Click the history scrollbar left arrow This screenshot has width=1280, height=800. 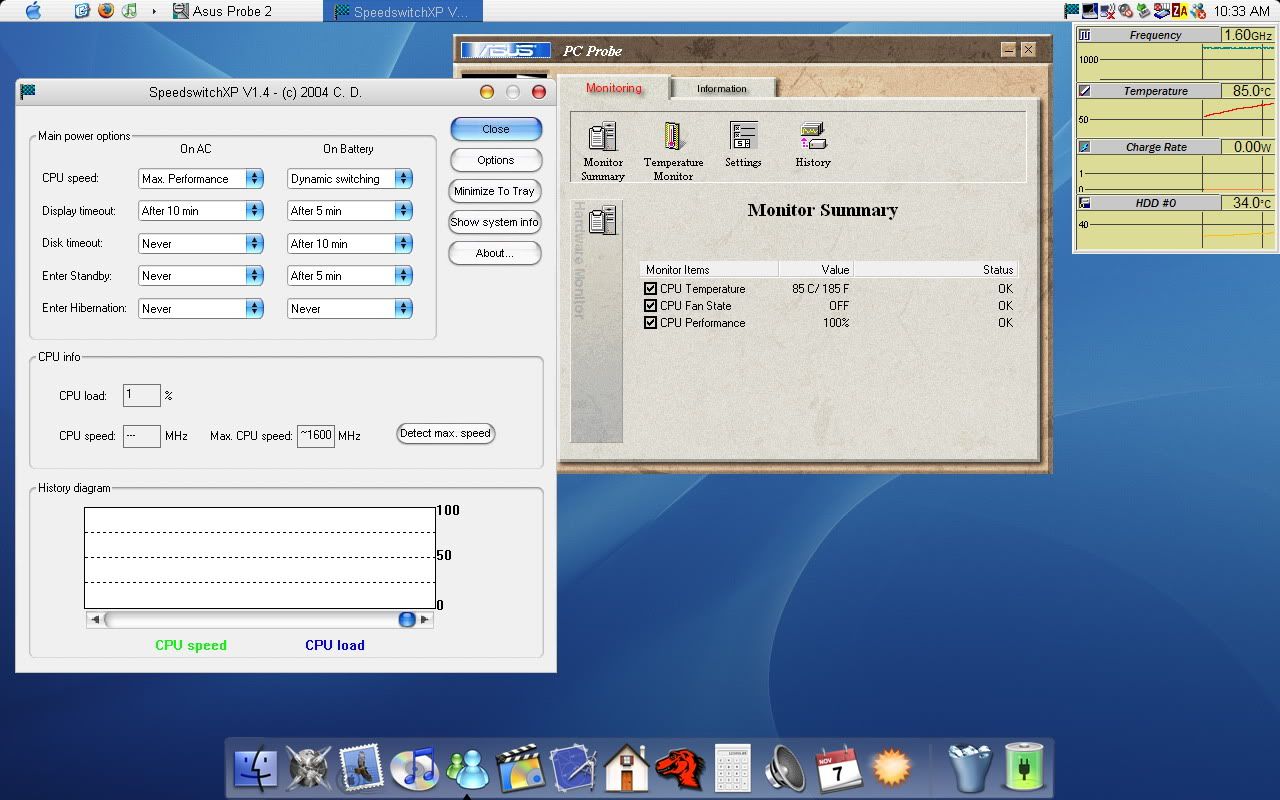[x=95, y=620]
